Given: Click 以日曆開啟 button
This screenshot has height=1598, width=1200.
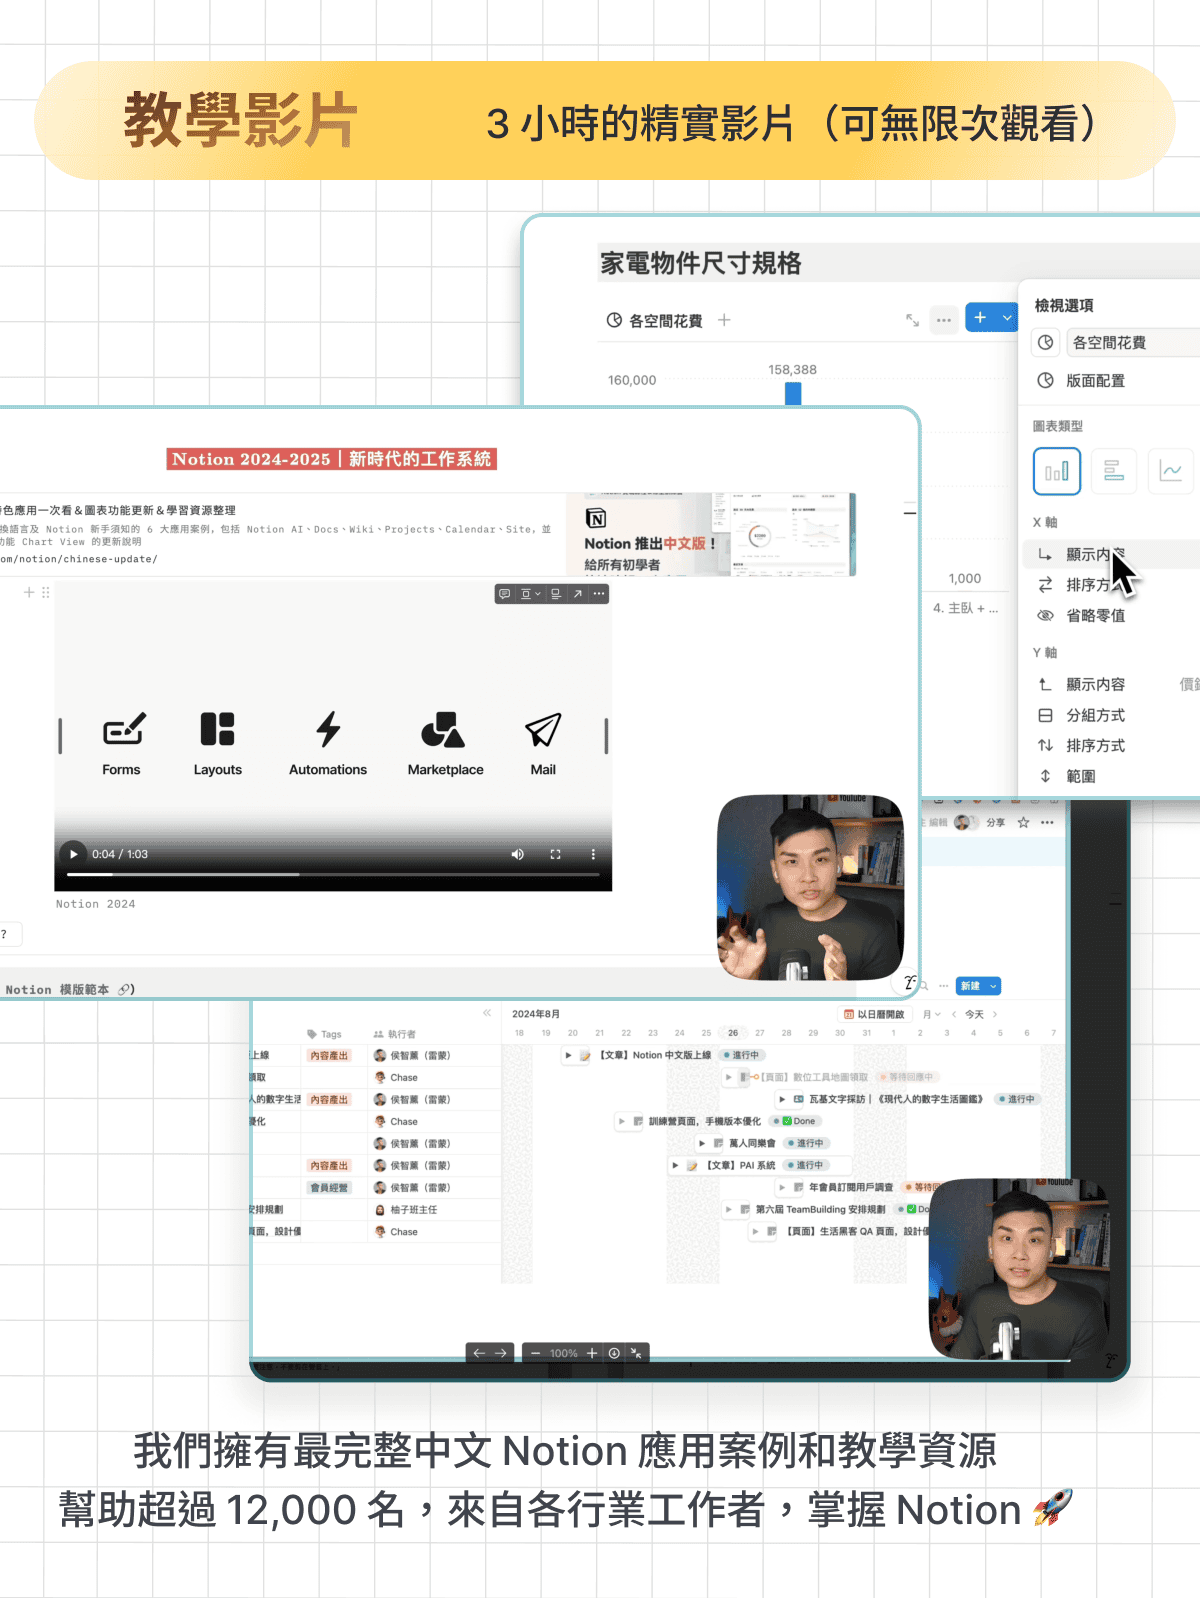Looking at the screenshot, I should pyautogui.click(x=875, y=1014).
